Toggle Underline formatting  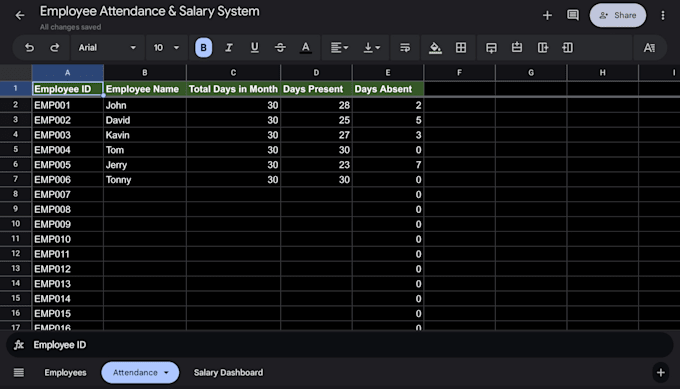click(255, 48)
